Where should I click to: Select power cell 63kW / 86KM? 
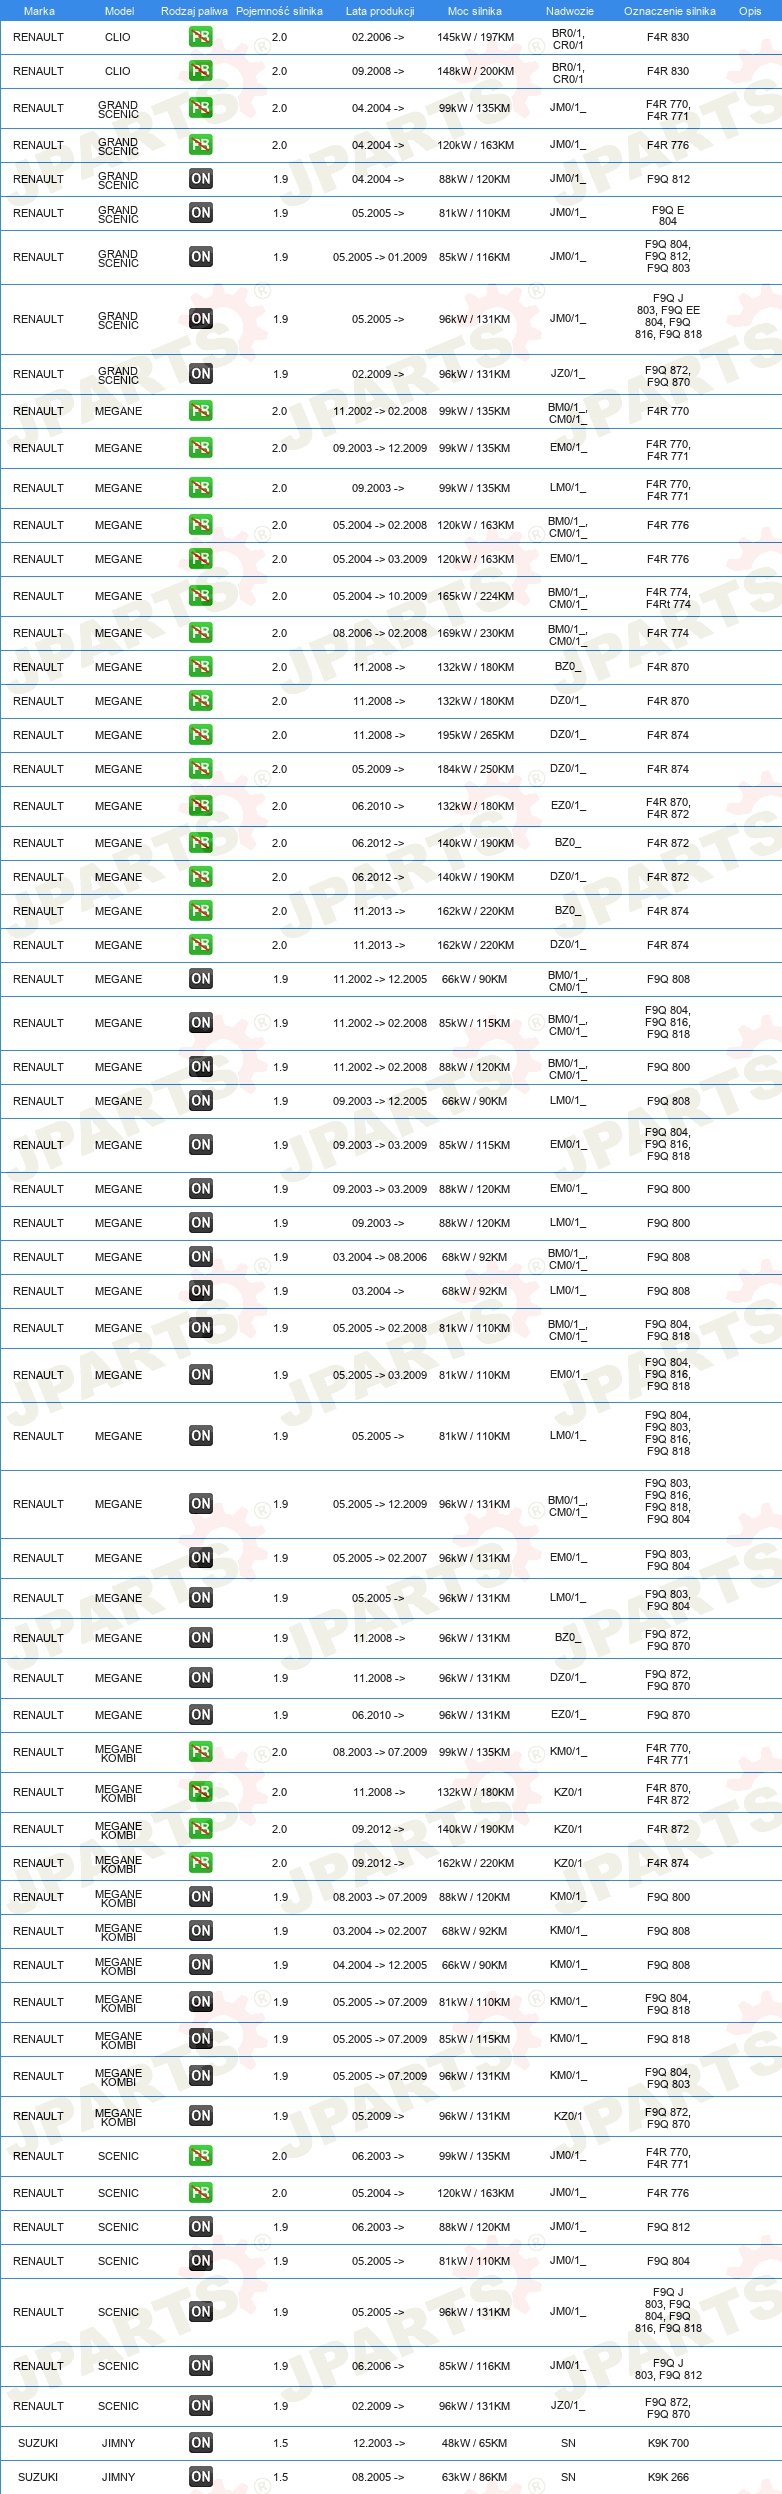(475, 2477)
